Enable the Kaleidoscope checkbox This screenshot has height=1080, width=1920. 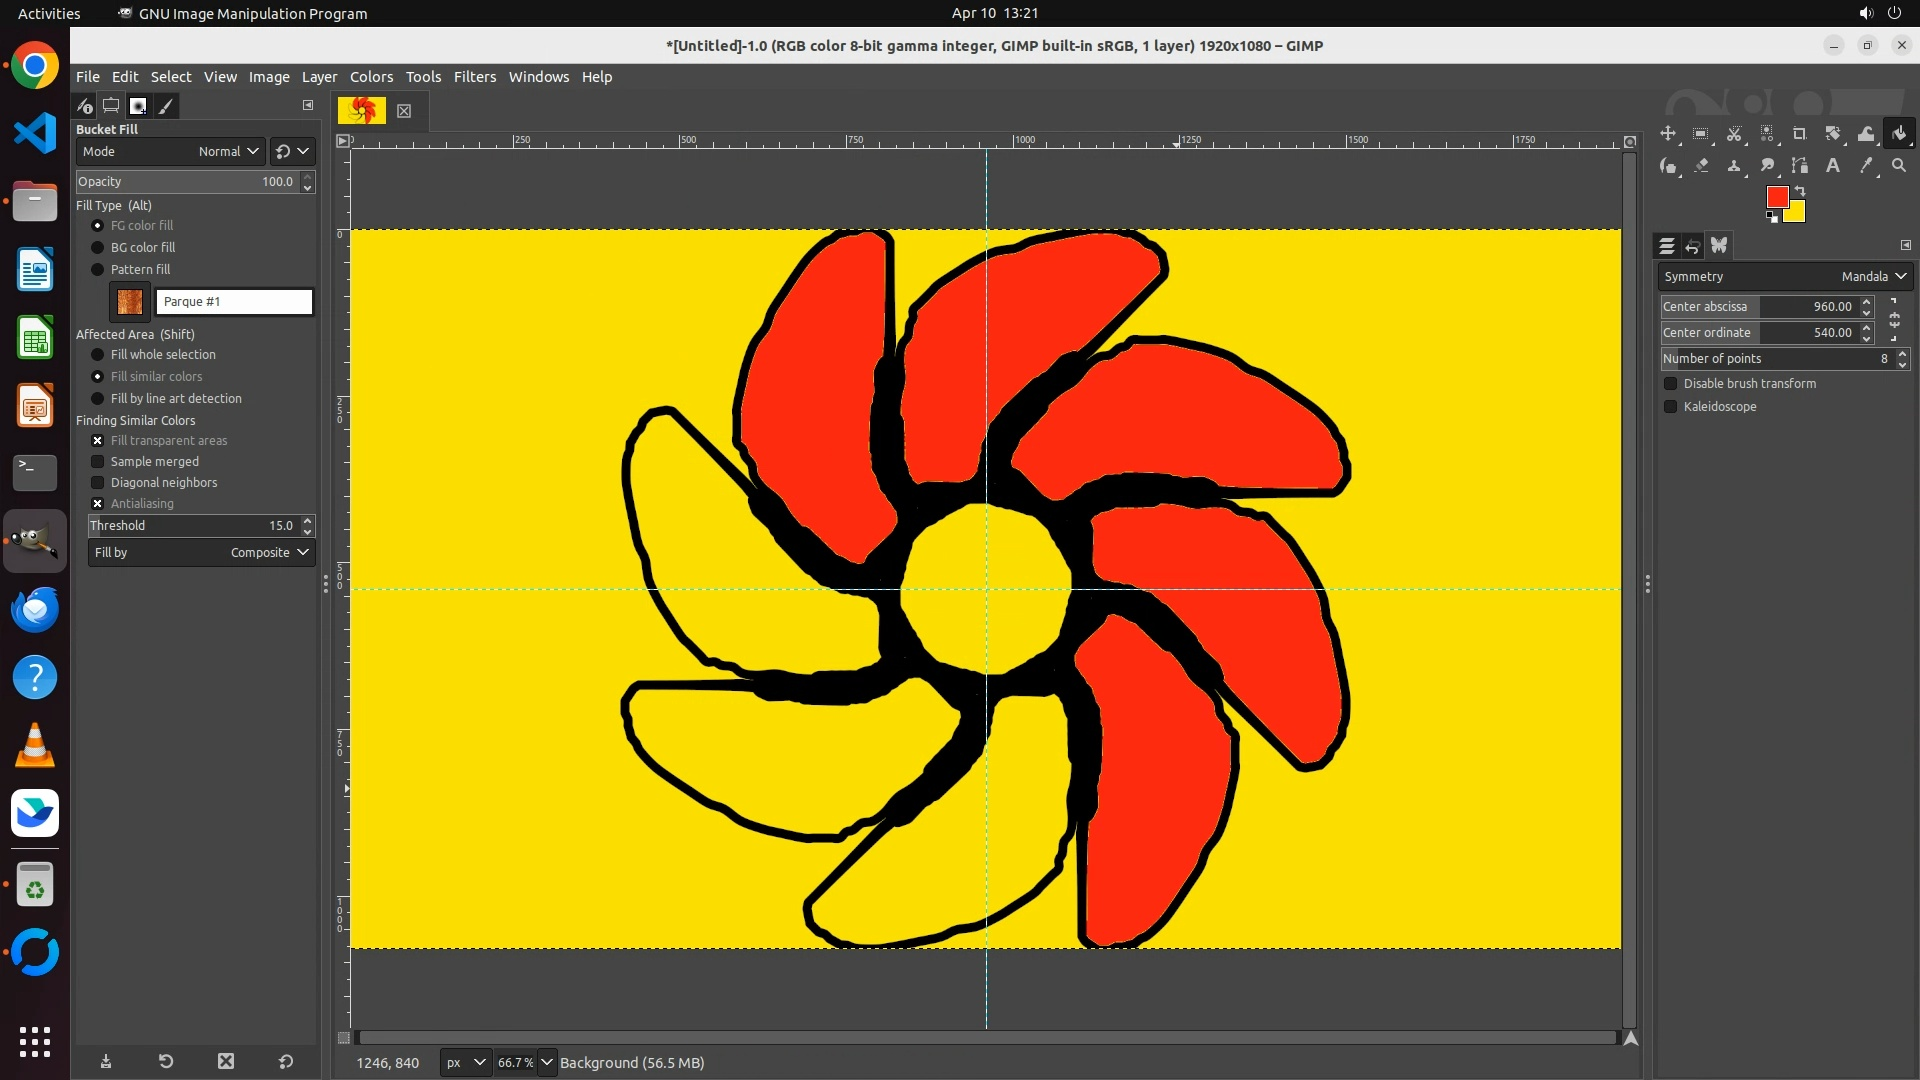(1670, 407)
